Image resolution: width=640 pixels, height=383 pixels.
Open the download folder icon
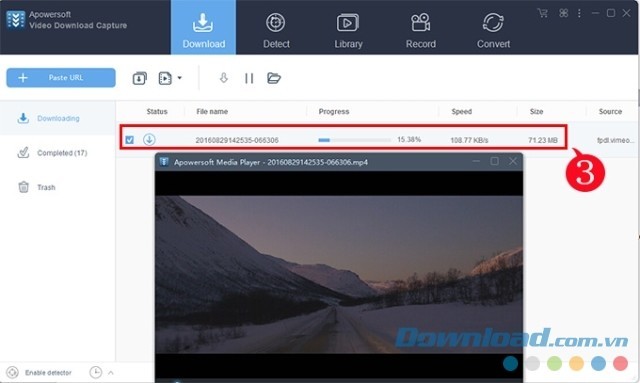(x=274, y=78)
